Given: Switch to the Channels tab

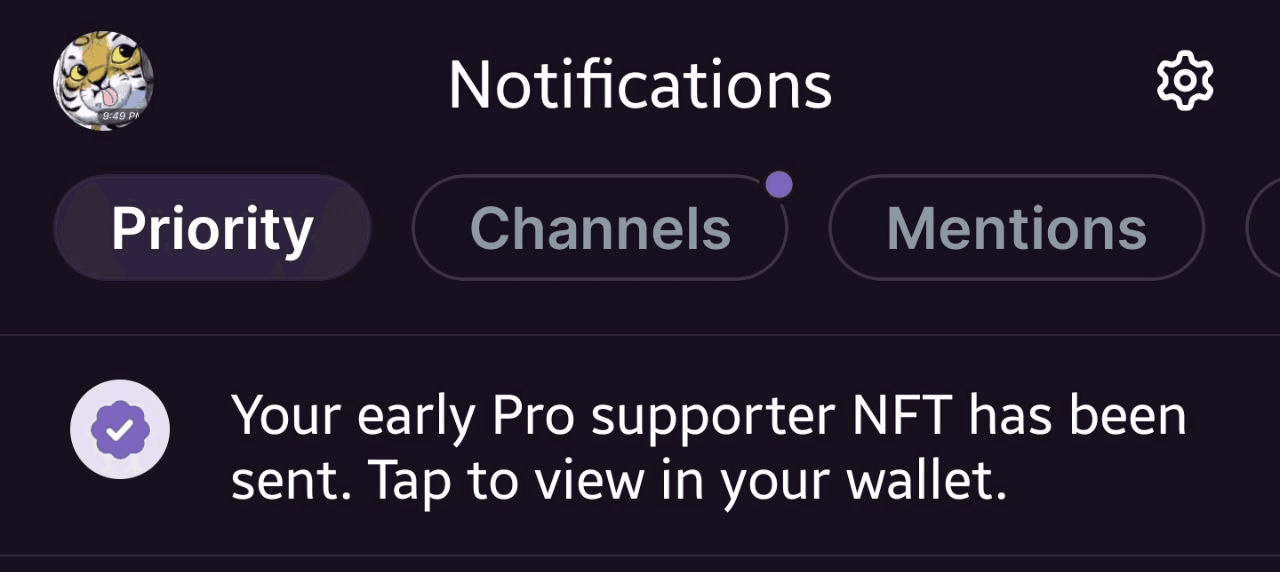Looking at the screenshot, I should pos(600,228).
